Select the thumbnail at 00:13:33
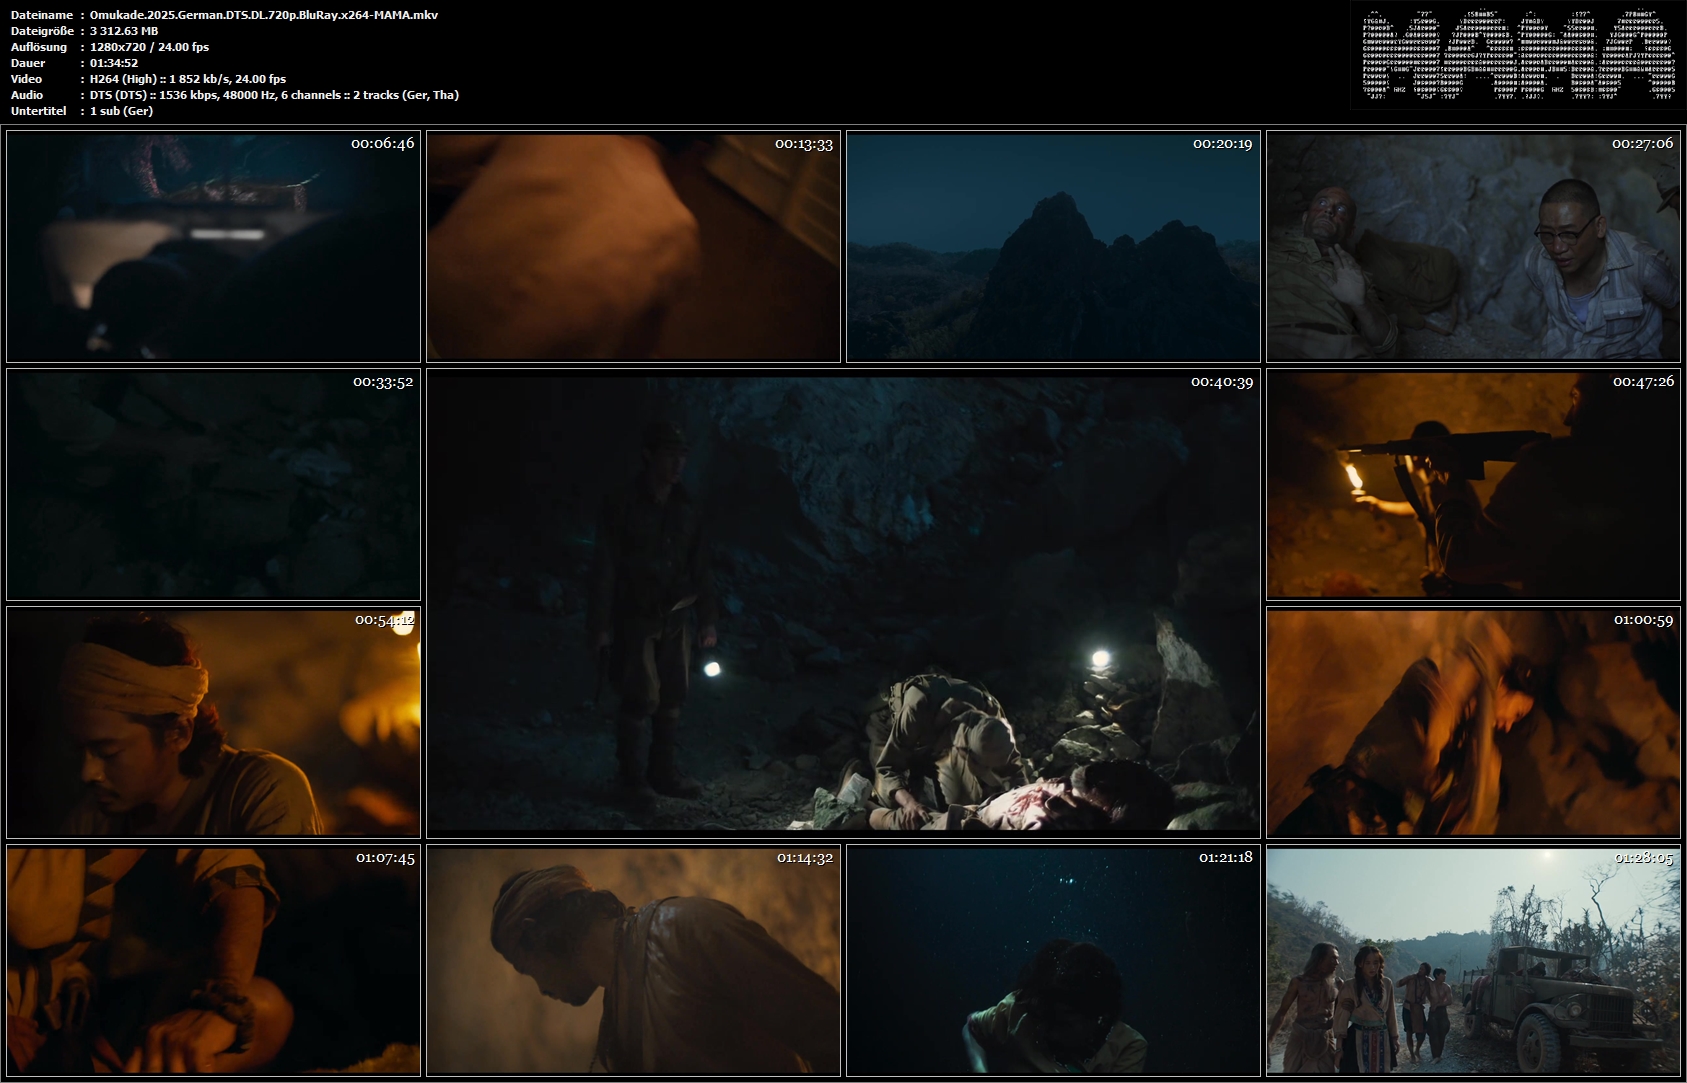 (x=633, y=246)
